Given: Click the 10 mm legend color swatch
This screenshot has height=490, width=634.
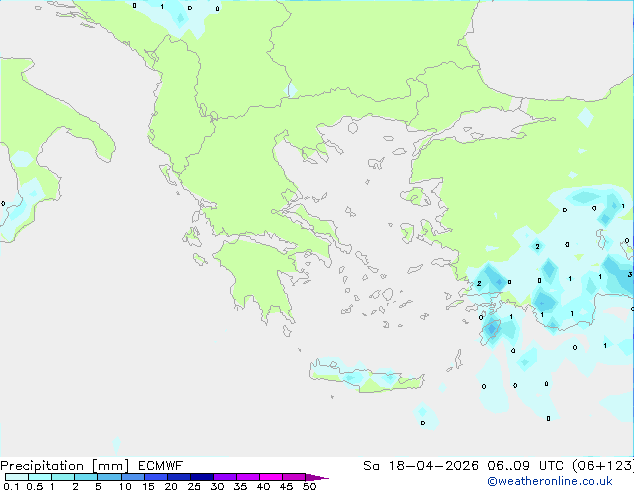Looking at the screenshot, I should (132, 477).
